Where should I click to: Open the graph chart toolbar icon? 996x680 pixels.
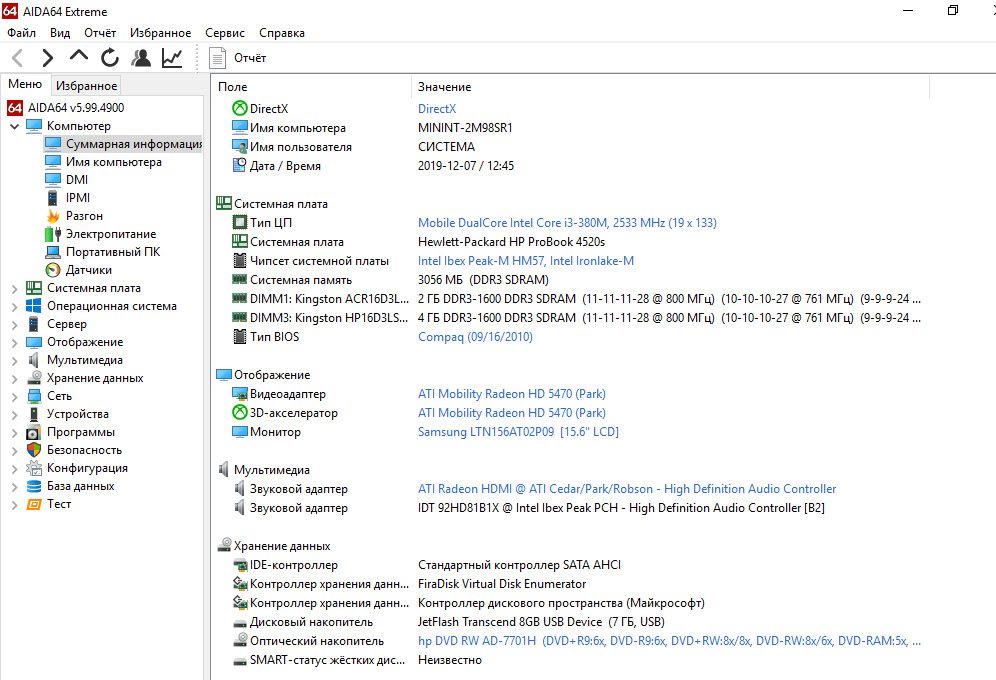(x=172, y=58)
